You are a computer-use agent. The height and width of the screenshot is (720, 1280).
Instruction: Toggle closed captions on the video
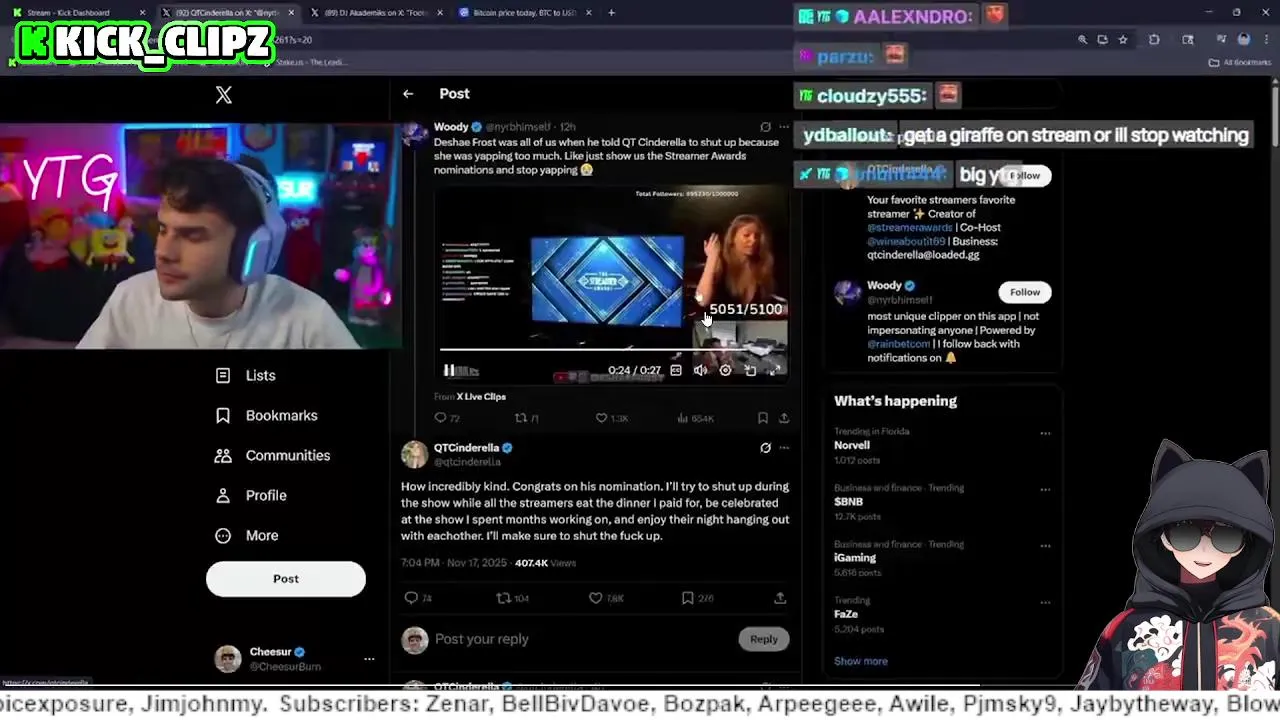coord(676,370)
